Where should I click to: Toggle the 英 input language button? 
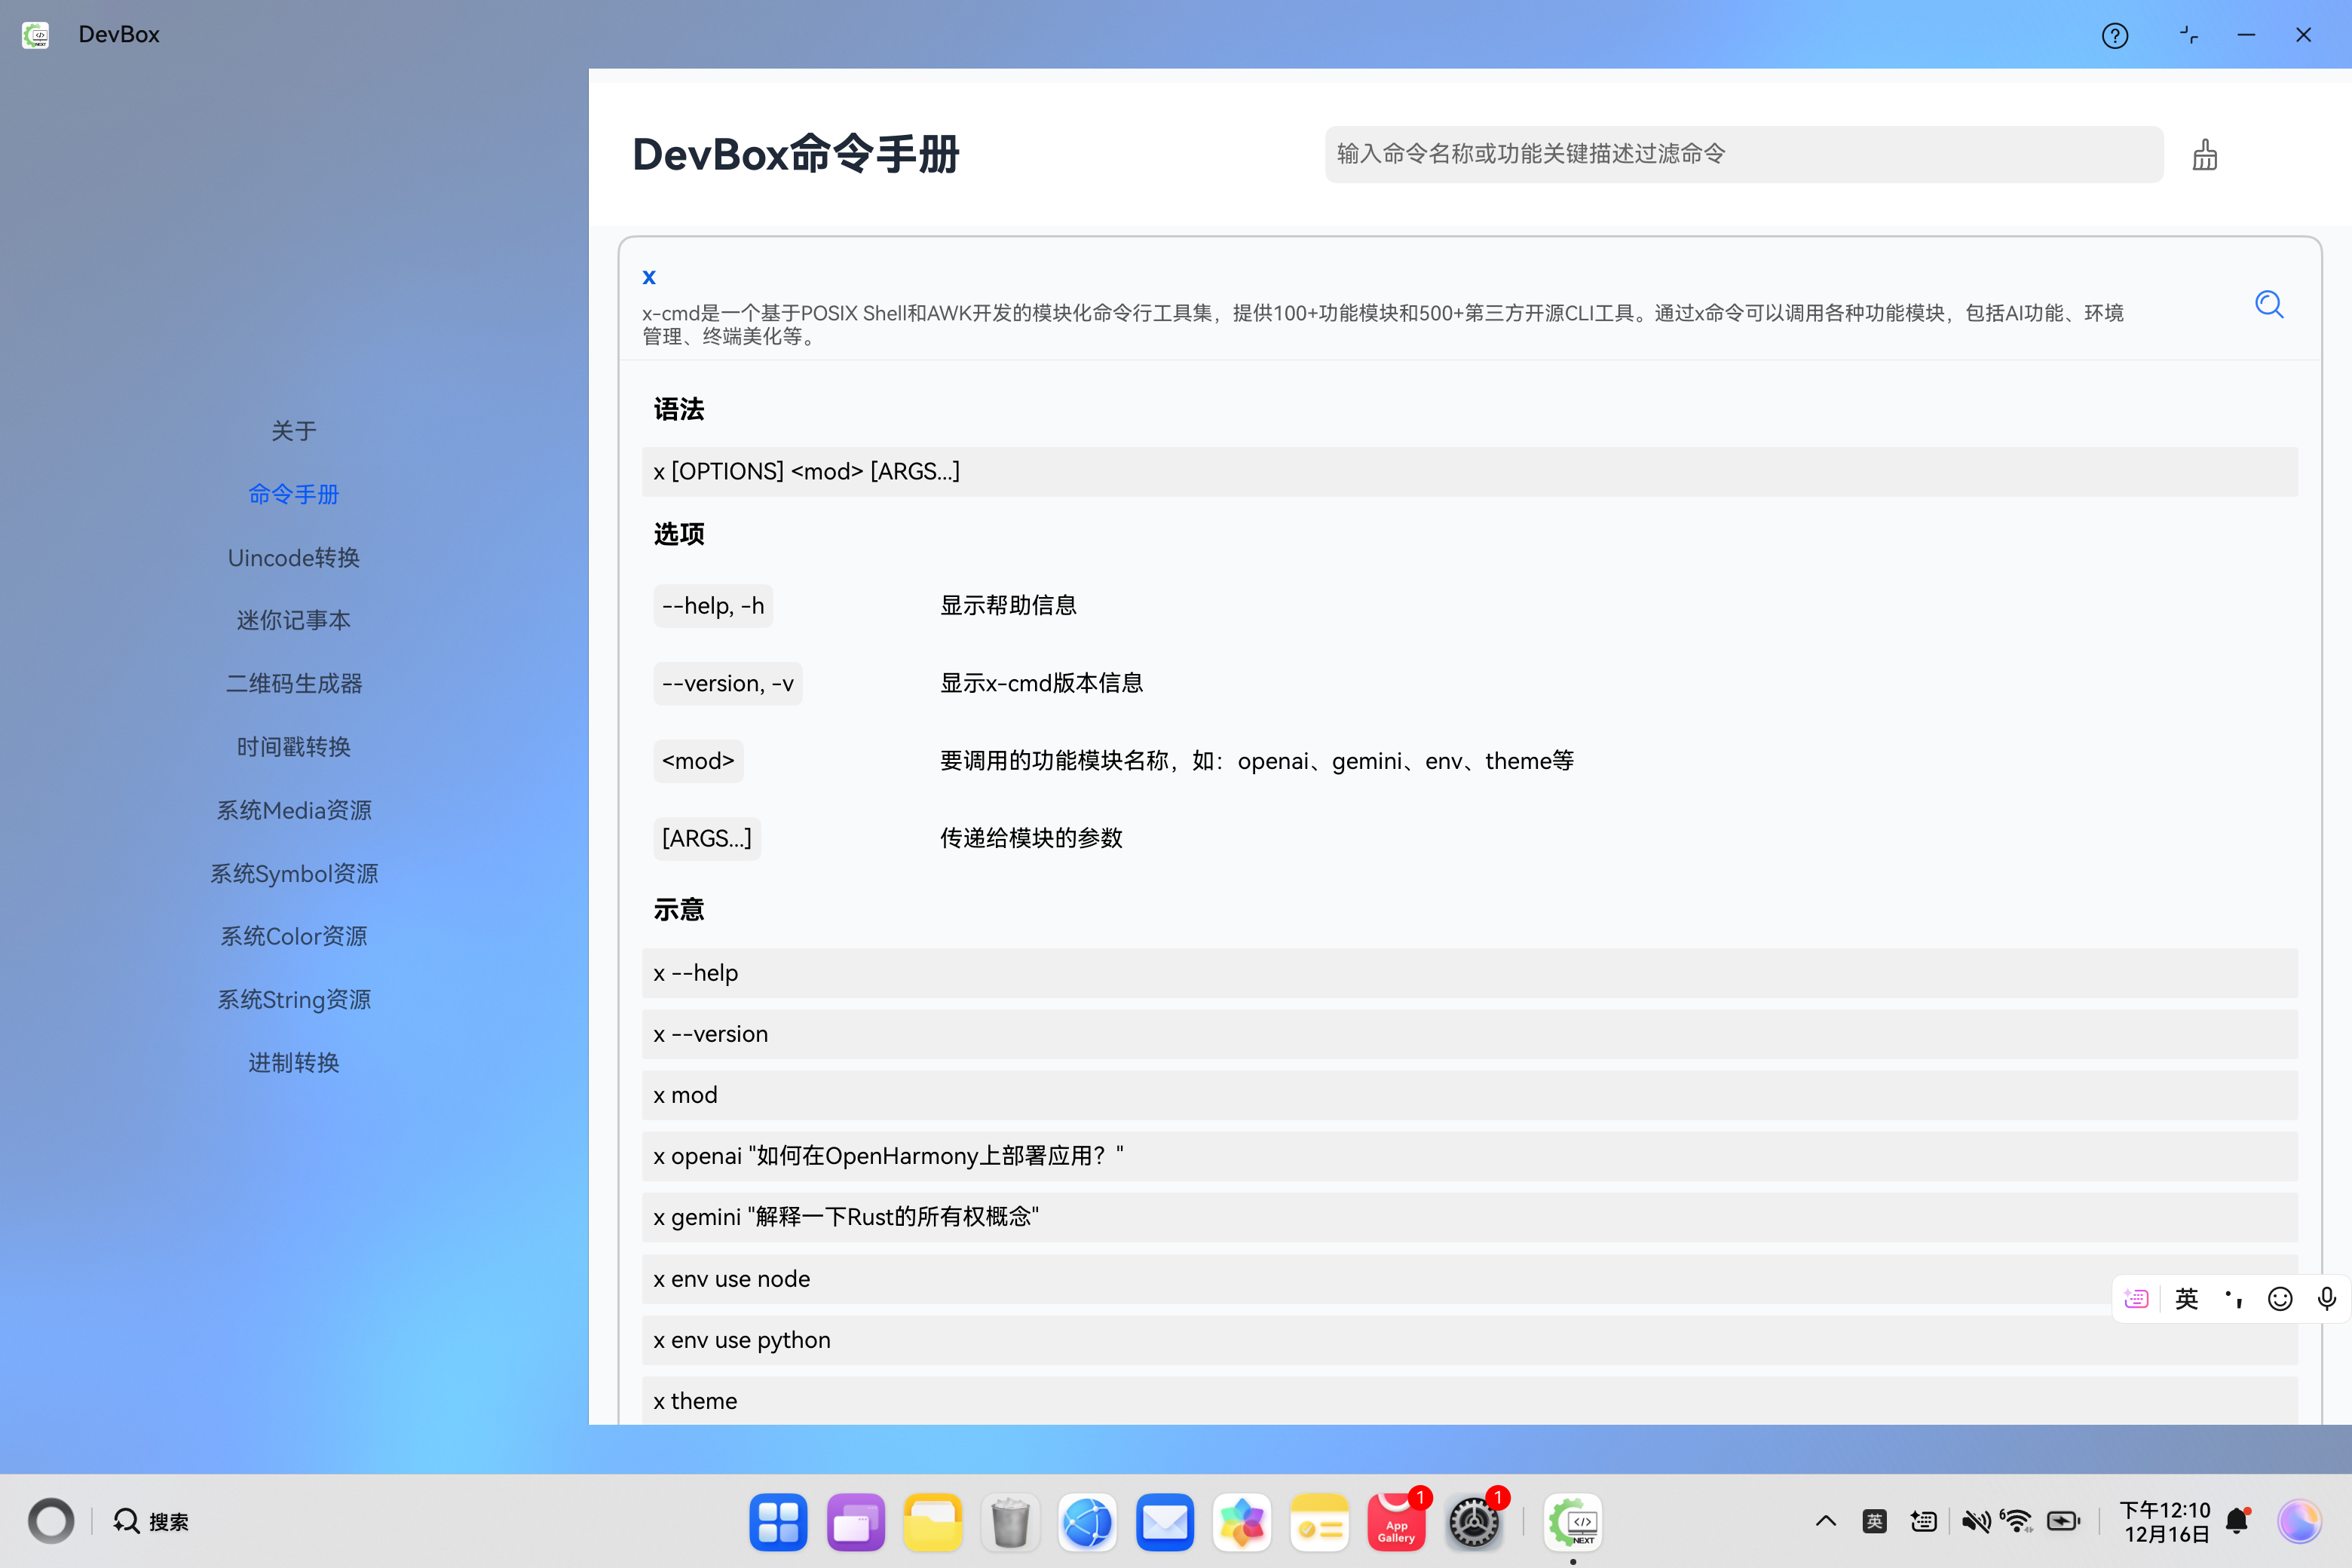2186,1298
